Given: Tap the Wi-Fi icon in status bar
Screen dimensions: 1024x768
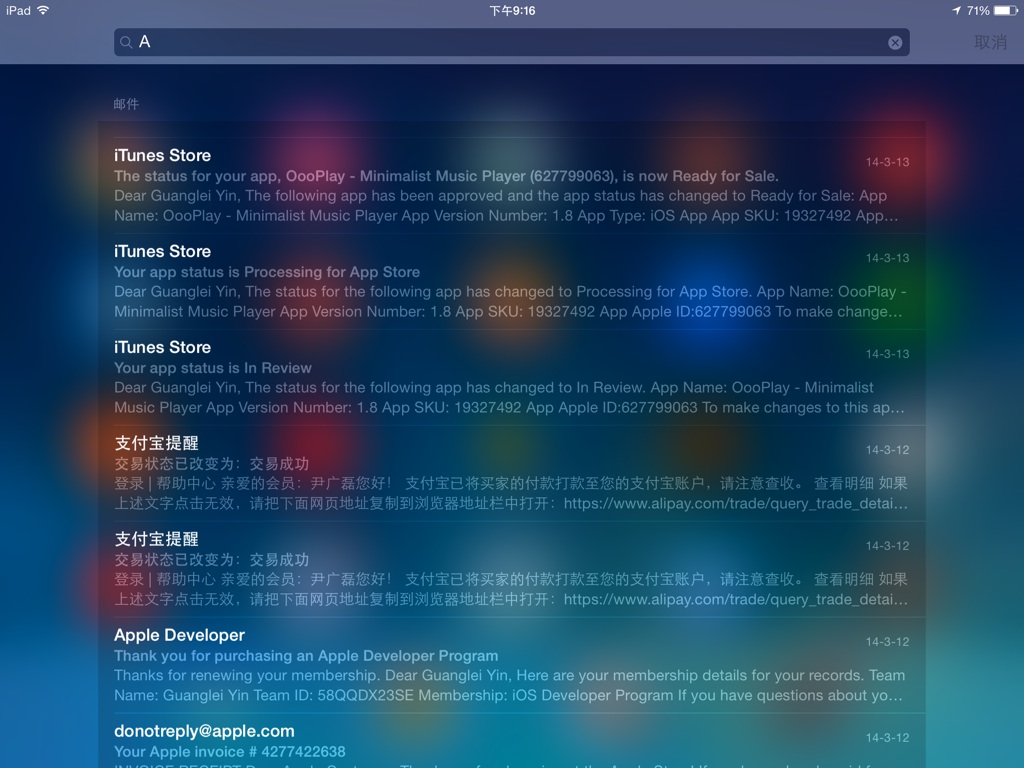Looking at the screenshot, I should 43,10.
